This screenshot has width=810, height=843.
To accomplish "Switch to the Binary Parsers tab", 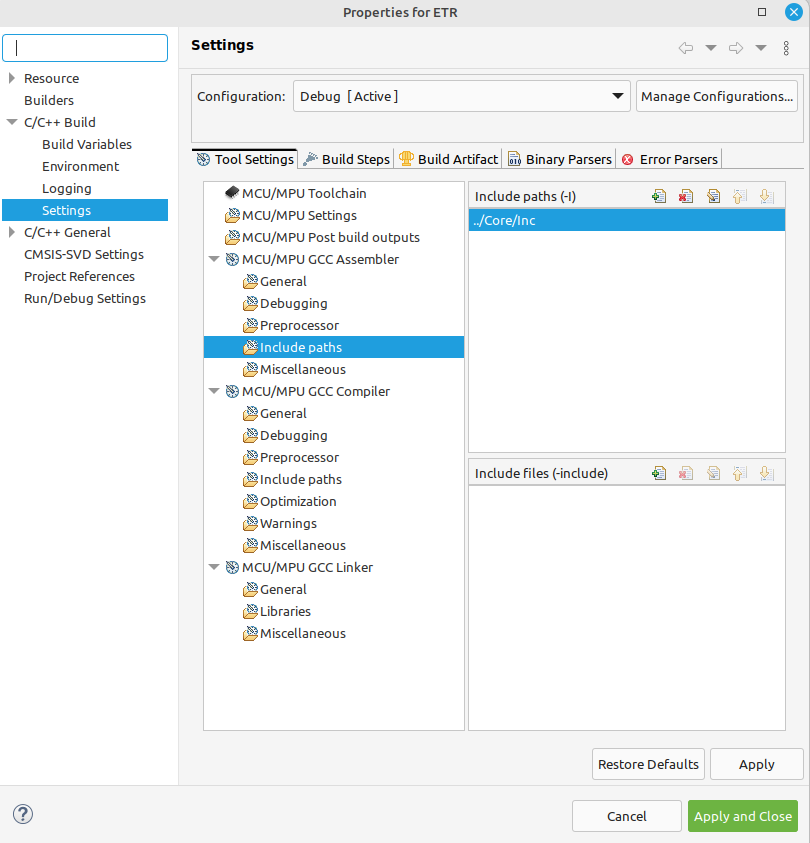I will click(x=559, y=159).
